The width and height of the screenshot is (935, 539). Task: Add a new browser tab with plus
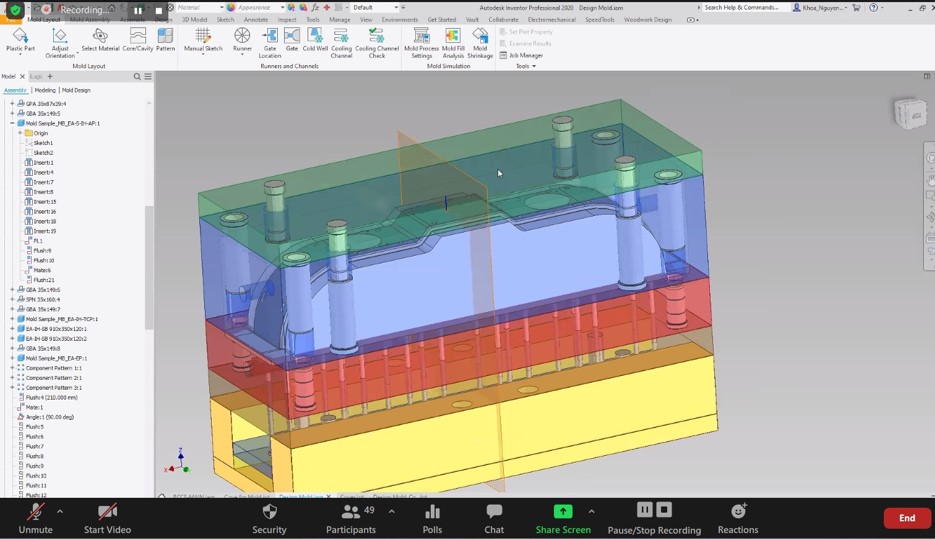click(x=50, y=76)
